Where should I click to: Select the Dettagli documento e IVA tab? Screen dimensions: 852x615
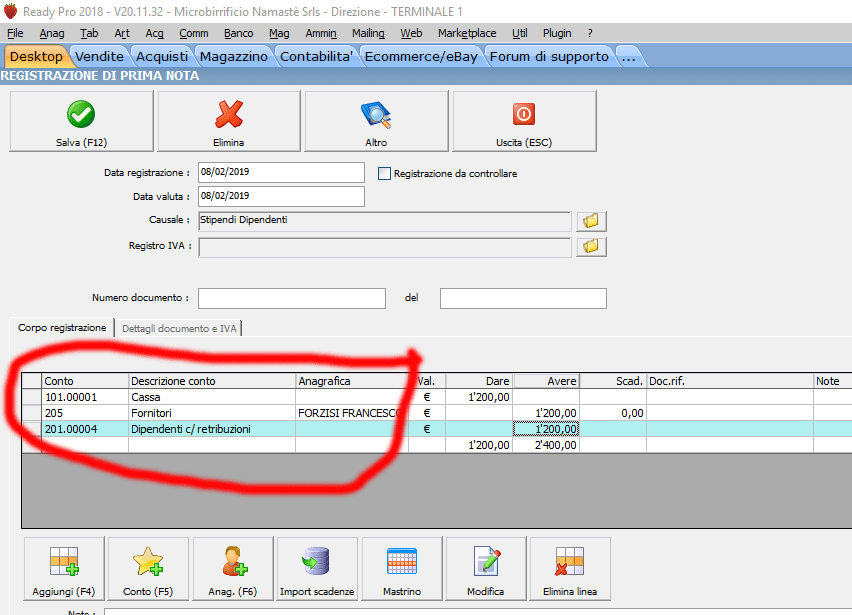tap(179, 328)
